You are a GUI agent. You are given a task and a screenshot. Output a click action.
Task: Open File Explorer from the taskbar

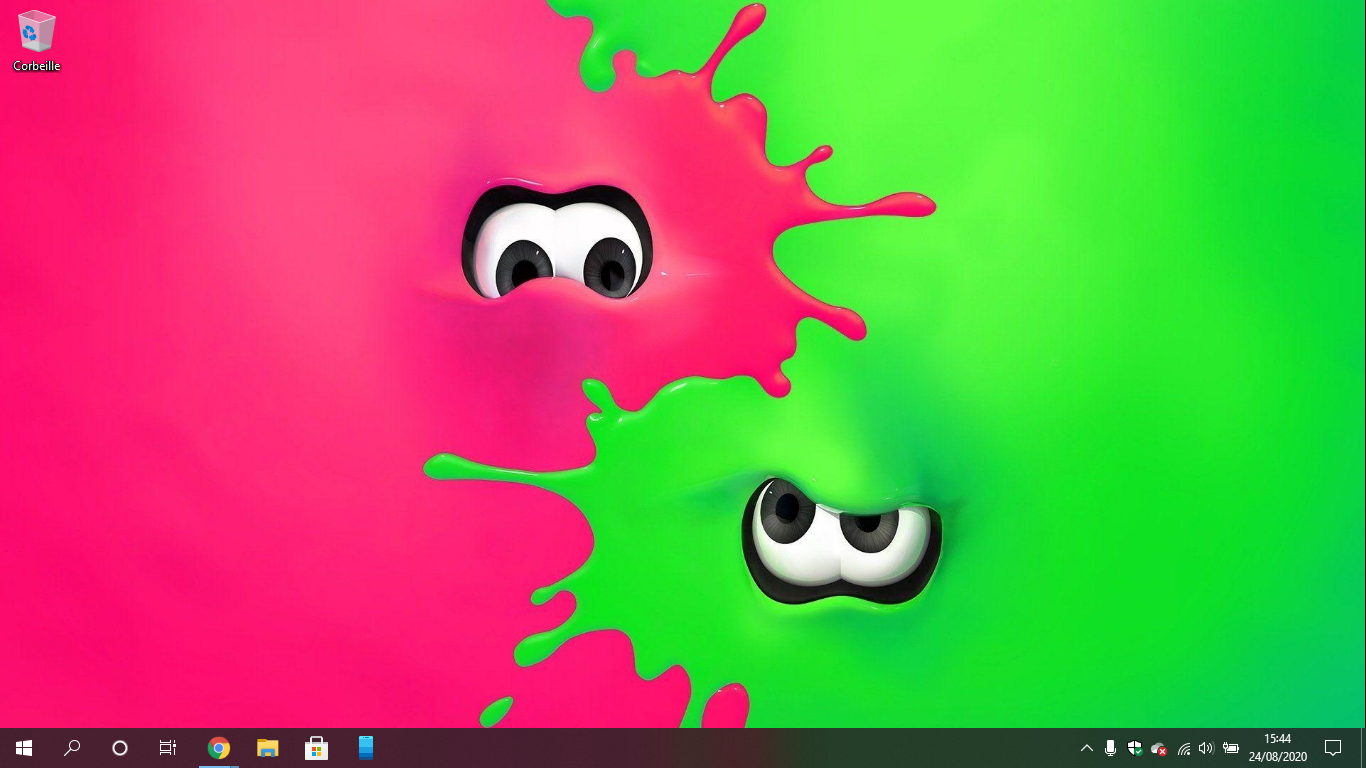tap(267, 747)
